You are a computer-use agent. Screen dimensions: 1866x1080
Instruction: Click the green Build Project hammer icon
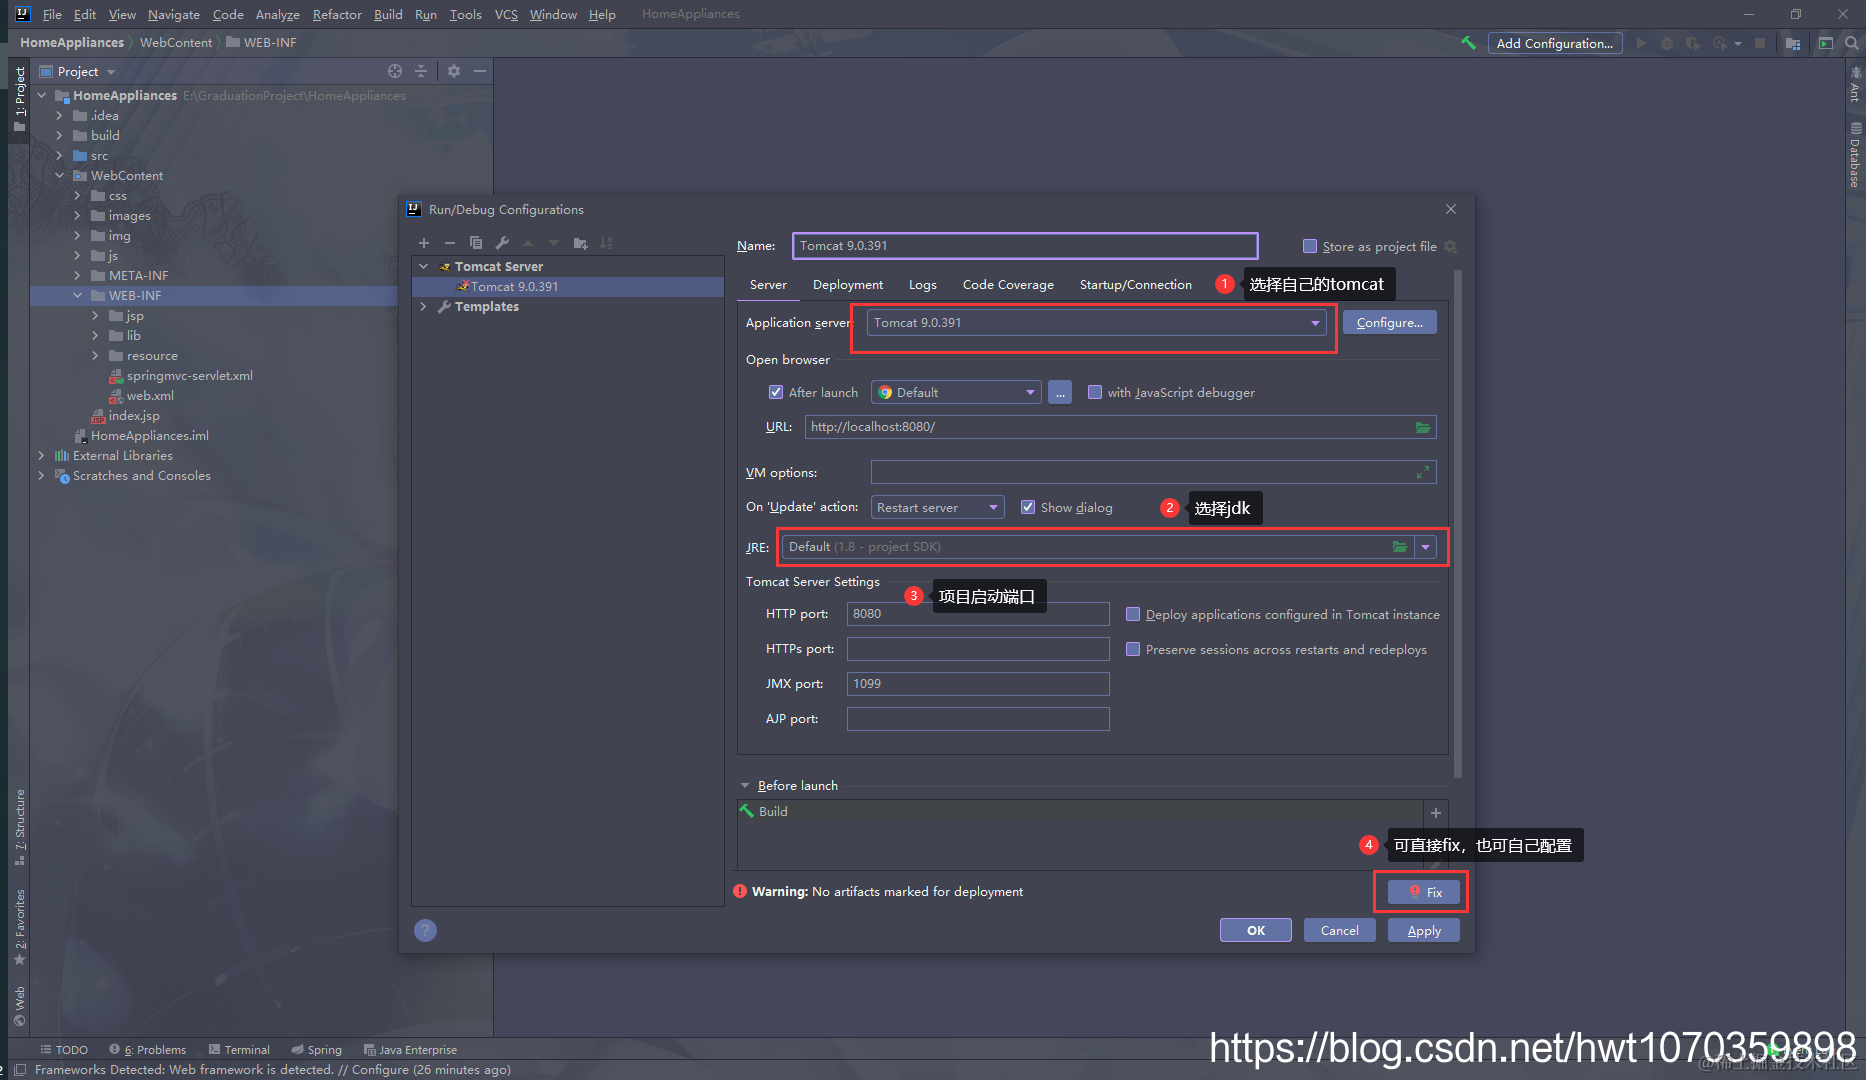(1468, 43)
